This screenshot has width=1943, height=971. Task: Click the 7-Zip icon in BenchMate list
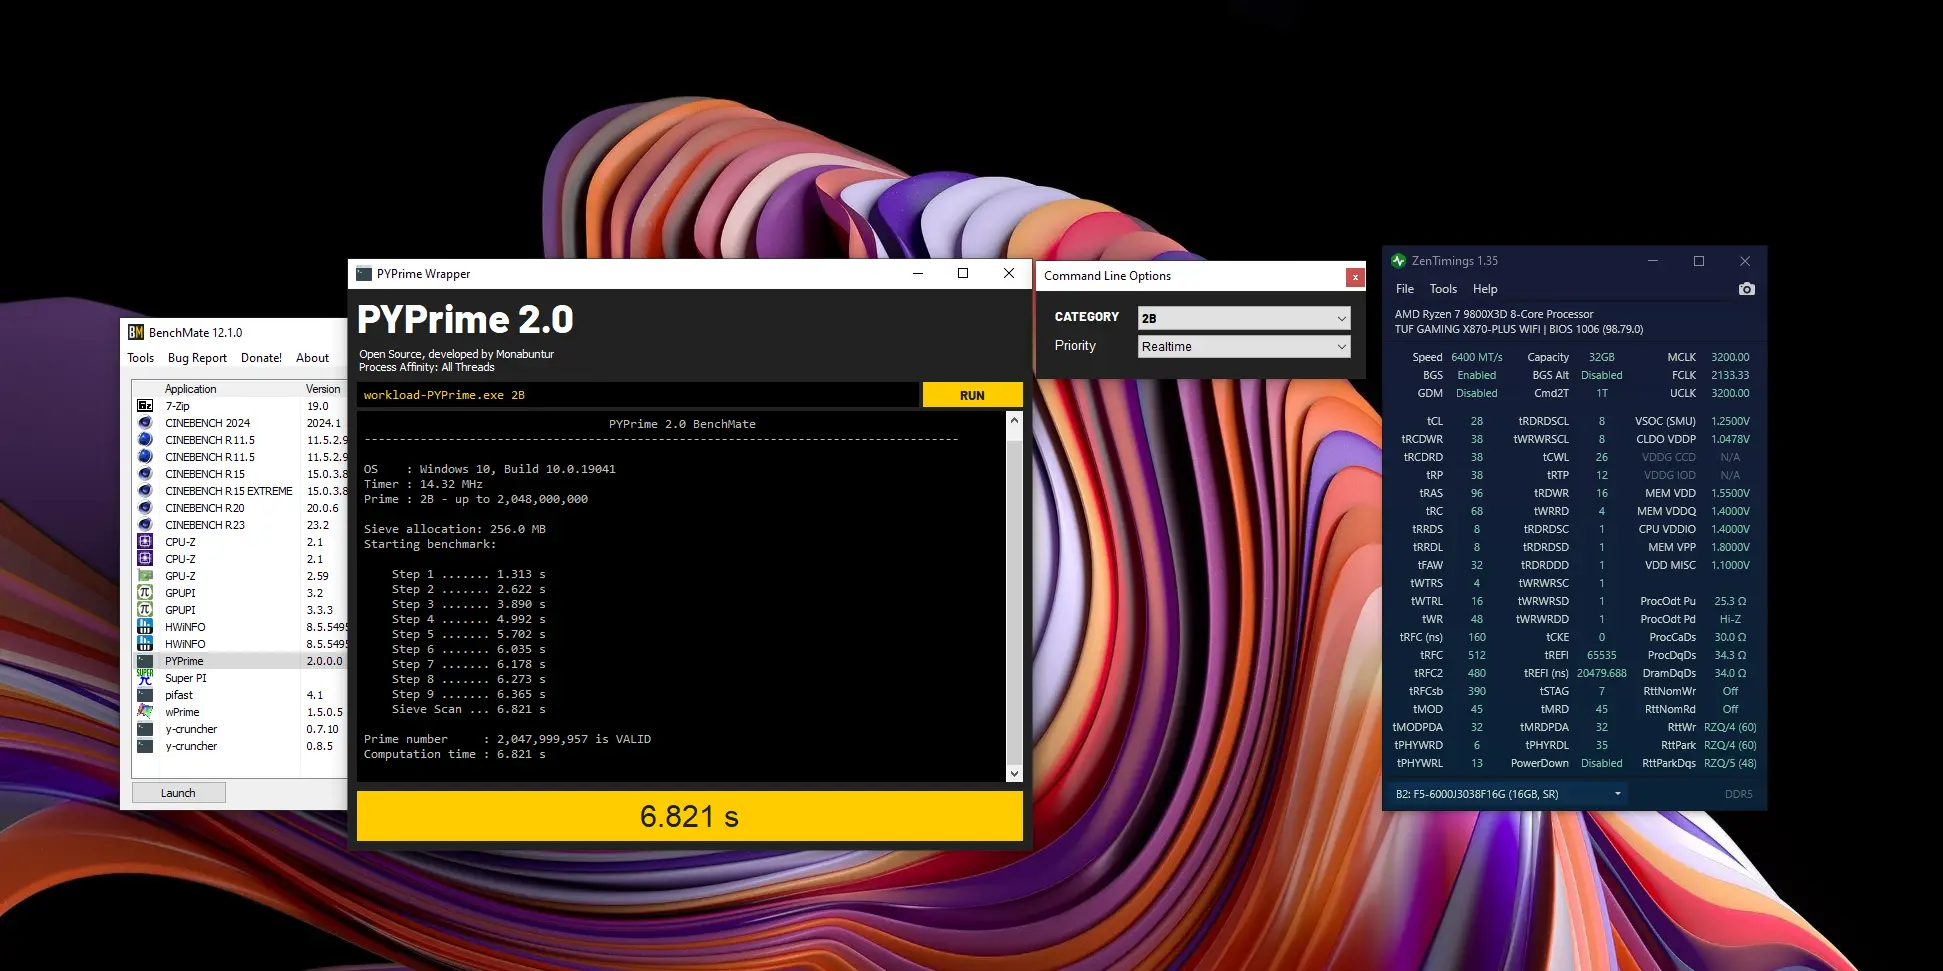pyautogui.click(x=145, y=406)
